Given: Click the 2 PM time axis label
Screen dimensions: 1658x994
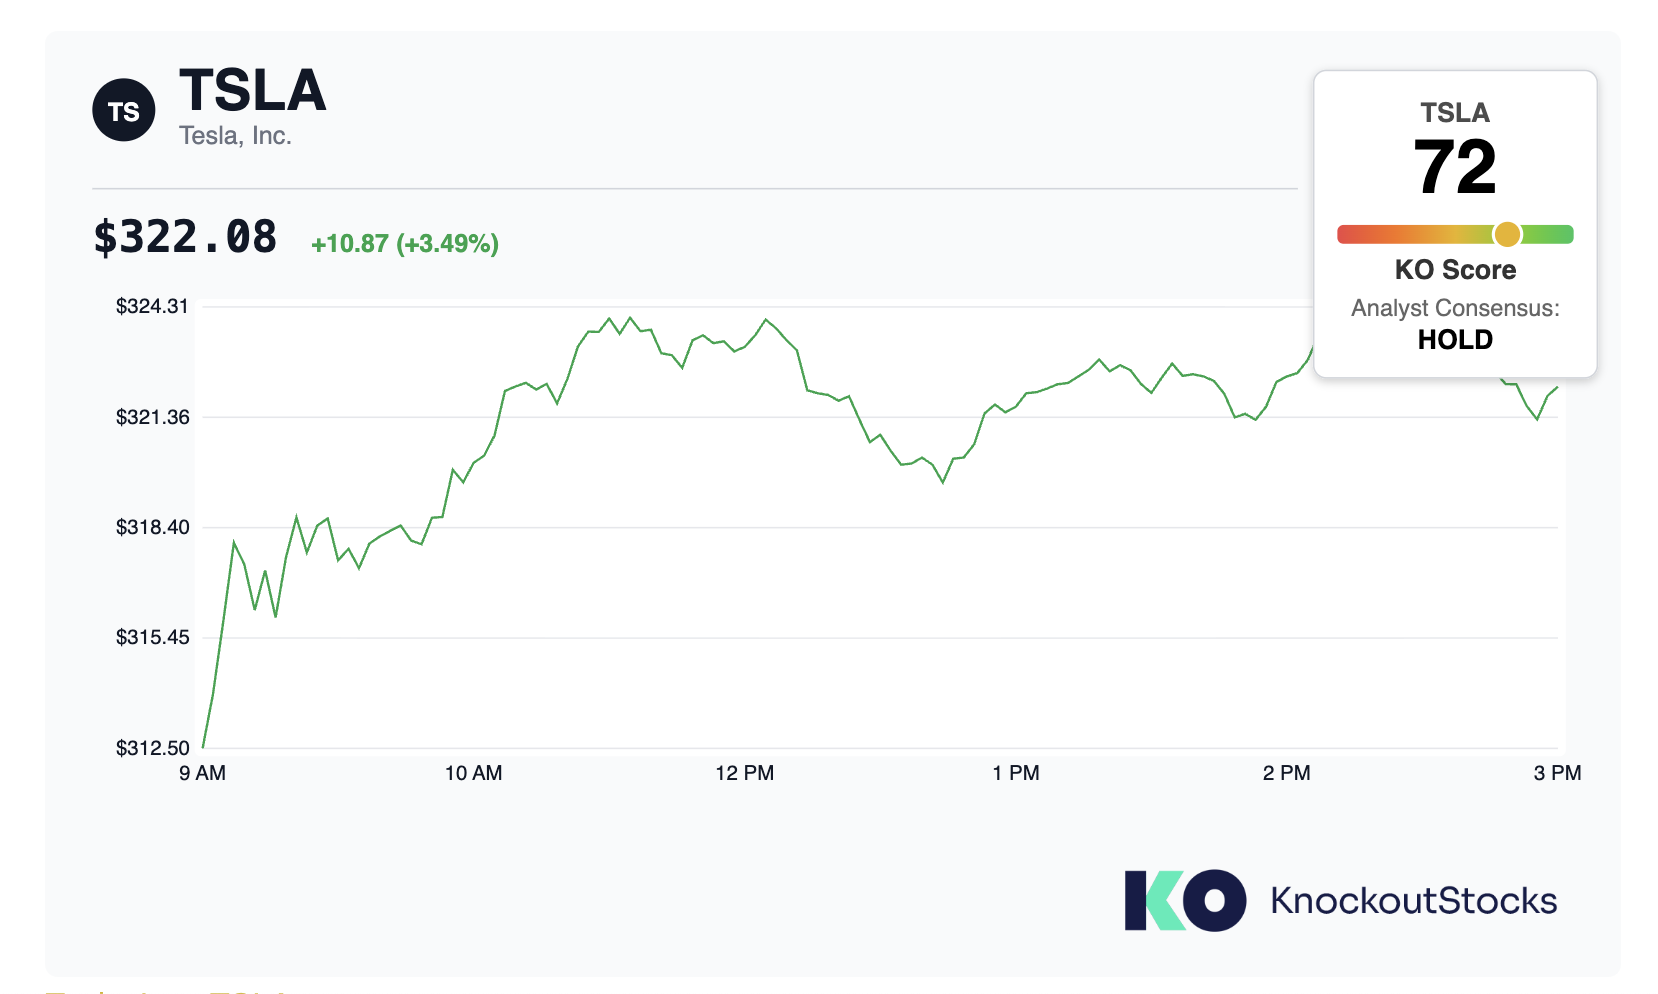Looking at the screenshot, I should pyautogui.click(x=1287, y=773).
